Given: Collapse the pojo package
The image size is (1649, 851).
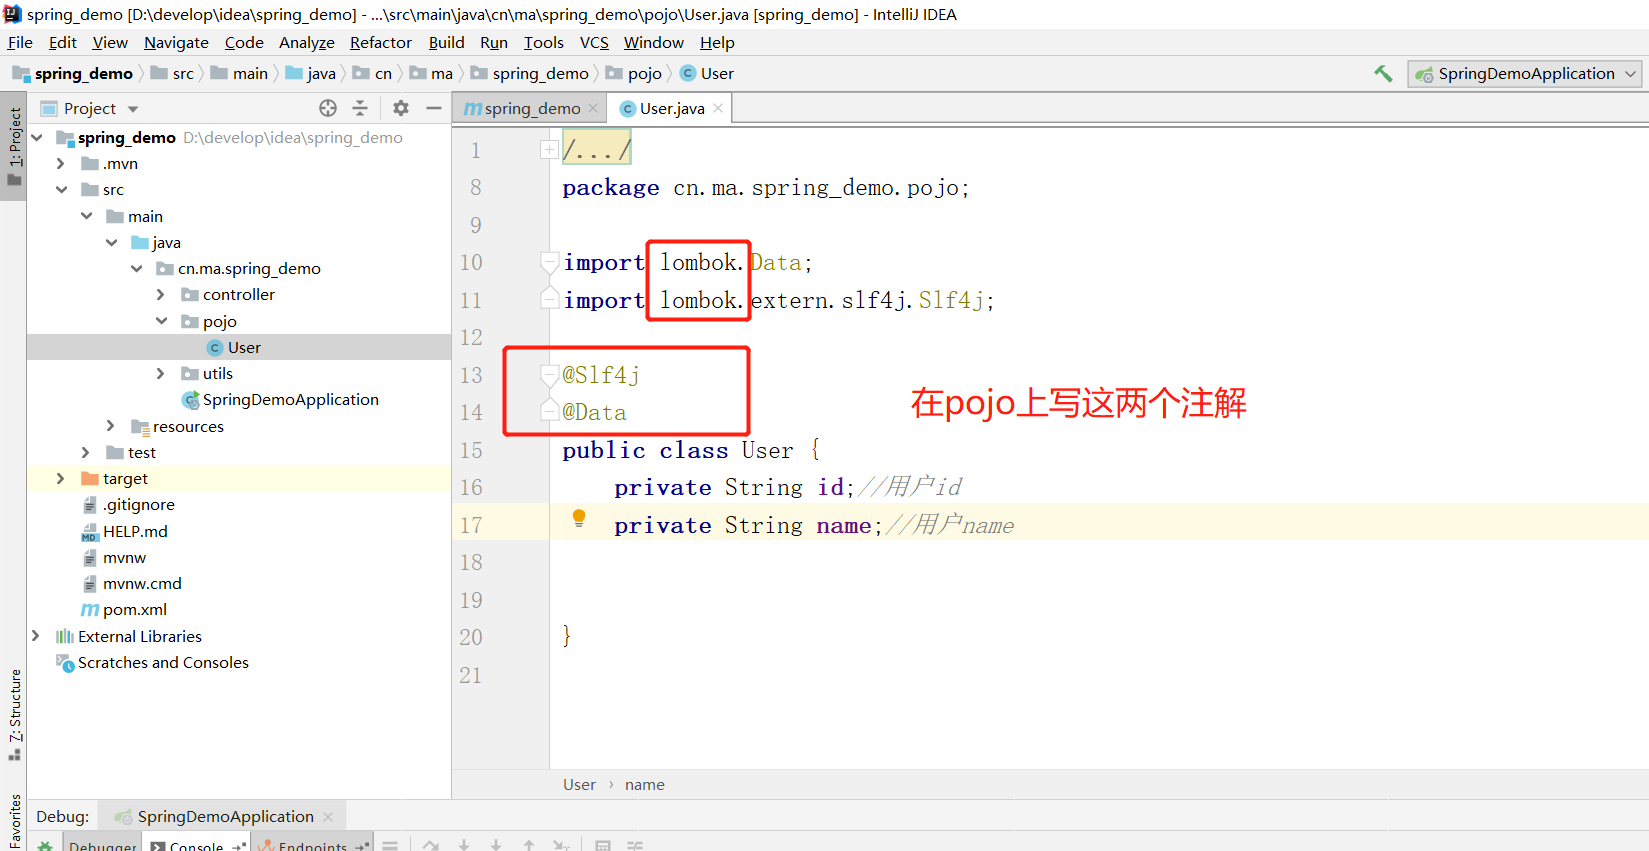Looking at the screenshot, I should [x=161, y=321].
